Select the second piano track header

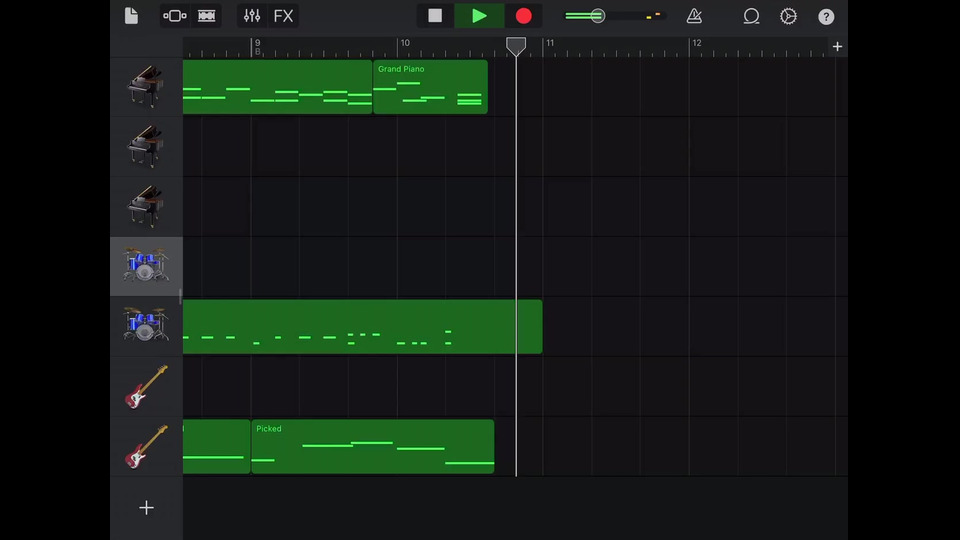pyautogui.click(x=146, y=146)
